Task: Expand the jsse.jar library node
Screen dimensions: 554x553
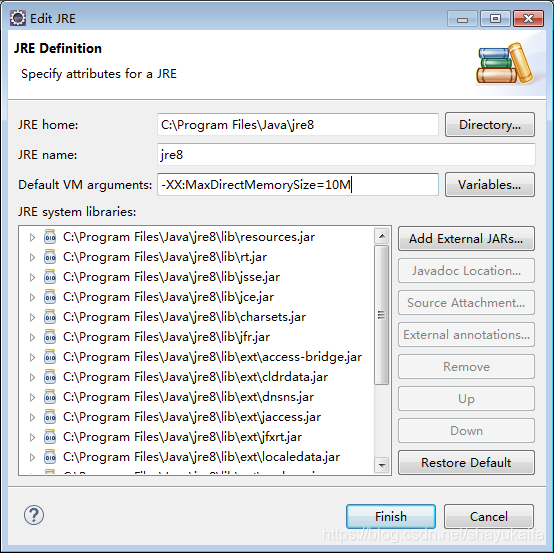Action: 32,277
